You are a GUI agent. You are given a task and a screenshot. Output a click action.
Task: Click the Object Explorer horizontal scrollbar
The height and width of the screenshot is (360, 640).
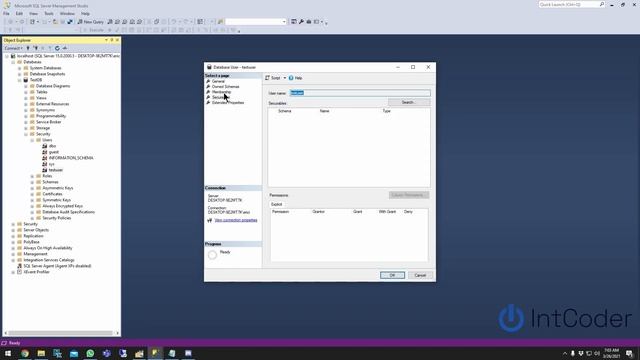coord(60,333)
